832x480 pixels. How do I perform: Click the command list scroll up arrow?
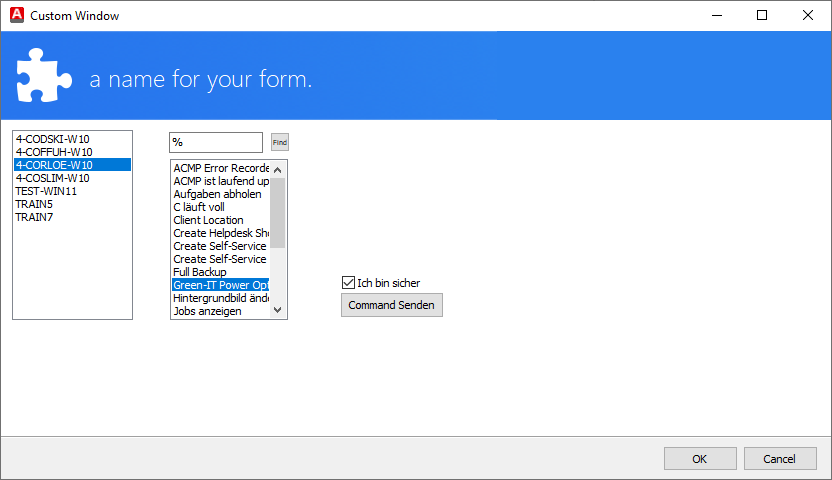[278, 170]
